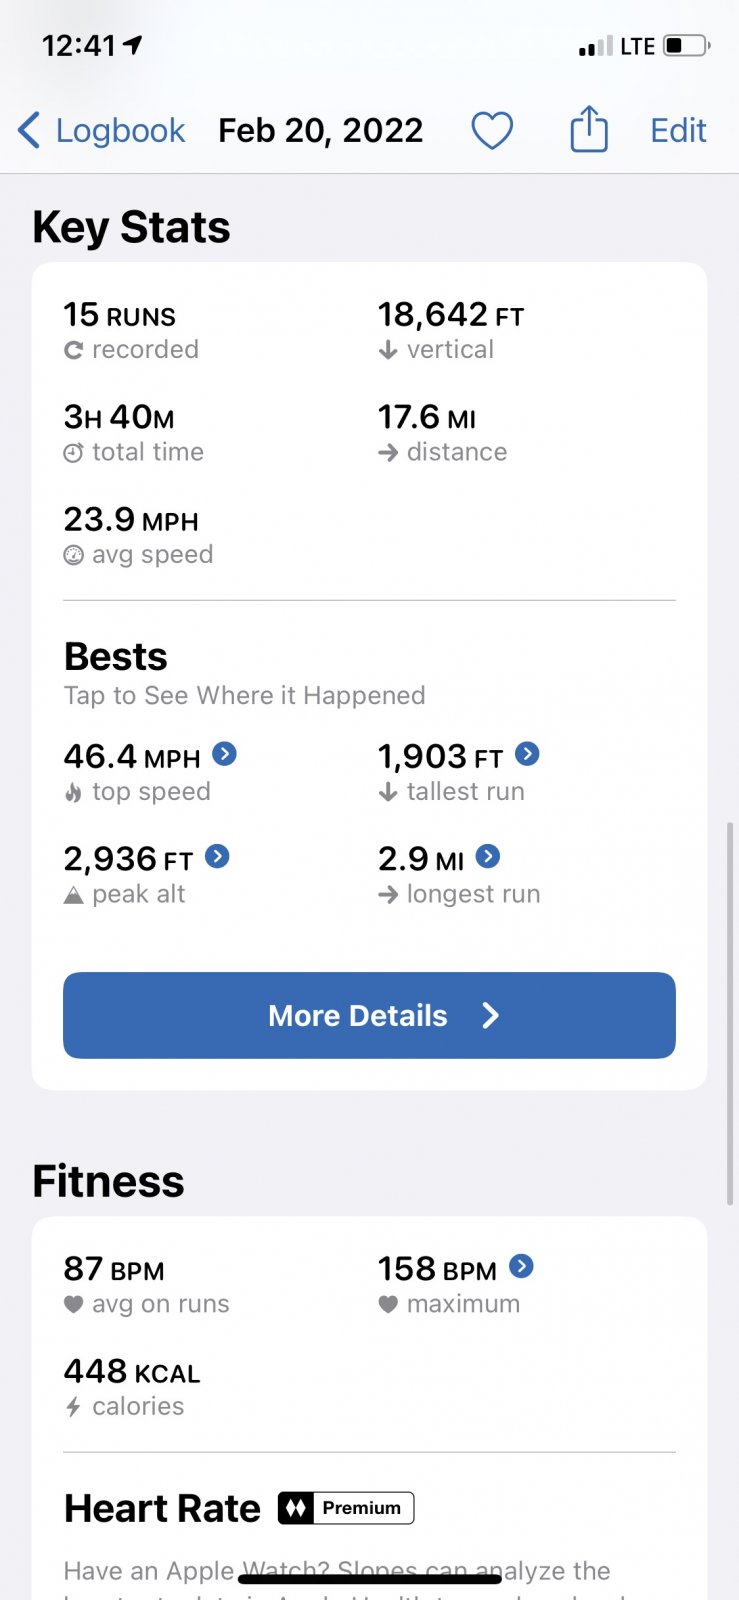Viewport: 739px width, 1600px height.
Task: Open peak altitude location arrow
Action: click(217, 857)
